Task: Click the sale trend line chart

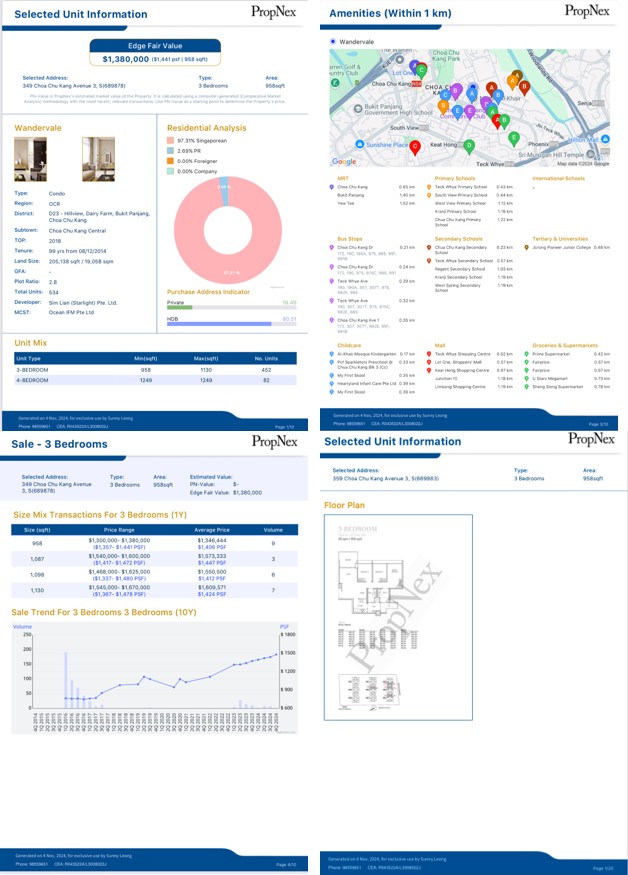Action: click(155, 677)
